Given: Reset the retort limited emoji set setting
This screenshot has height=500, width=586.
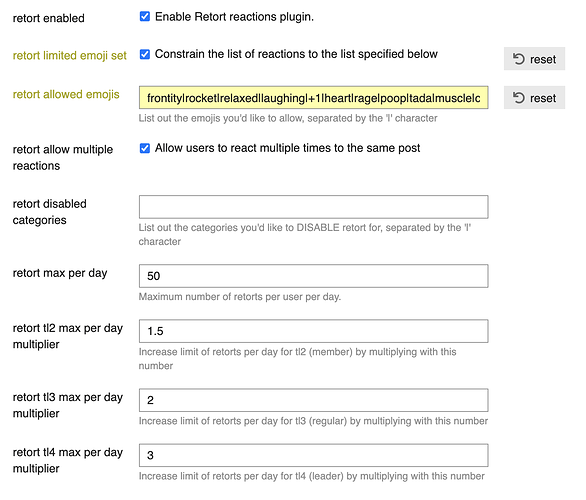Looking at the screenshot, I should pyautogui.click(x=534, y=59).
